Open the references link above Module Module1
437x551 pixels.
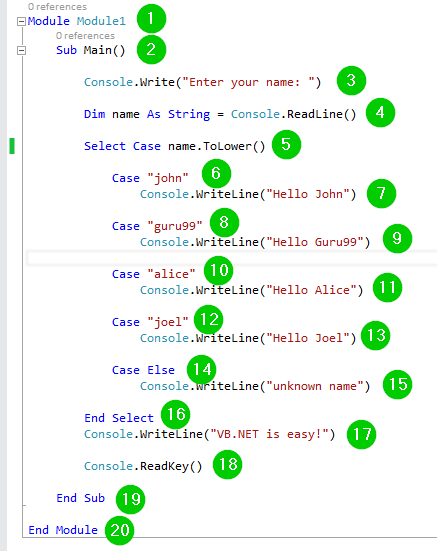[57, 7]
